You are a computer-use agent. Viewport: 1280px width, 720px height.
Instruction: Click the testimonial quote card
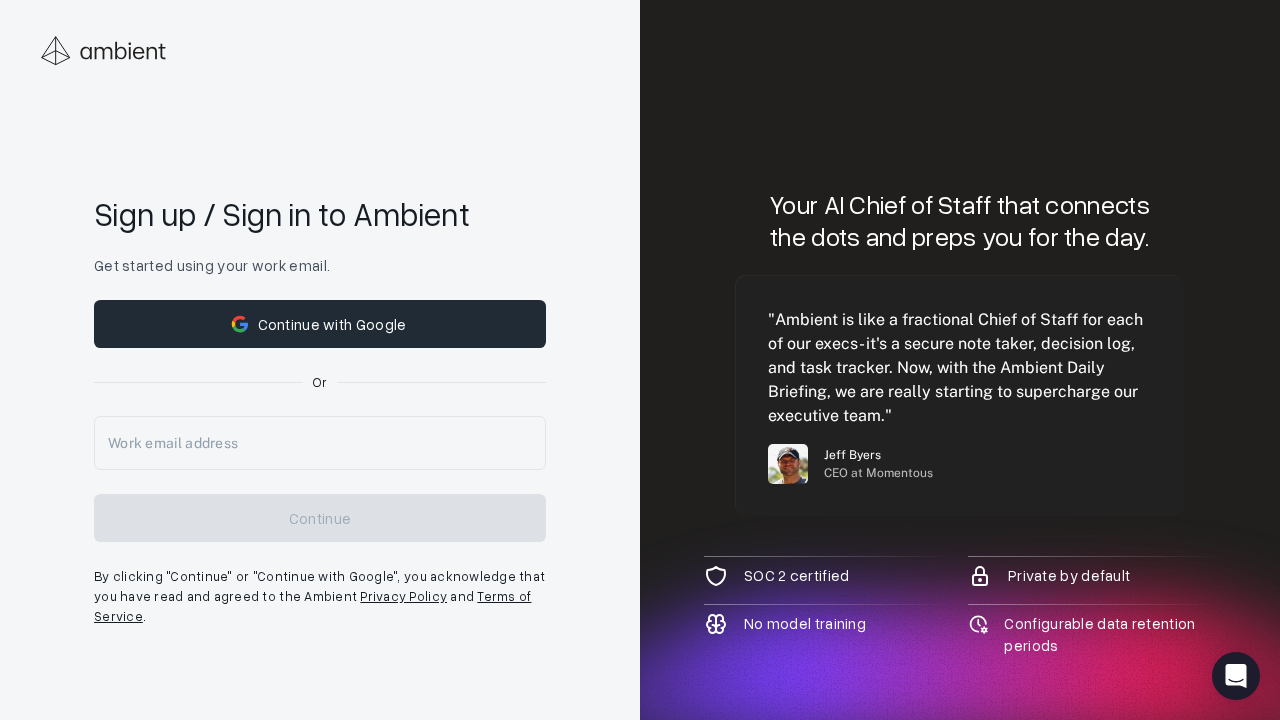959,395
